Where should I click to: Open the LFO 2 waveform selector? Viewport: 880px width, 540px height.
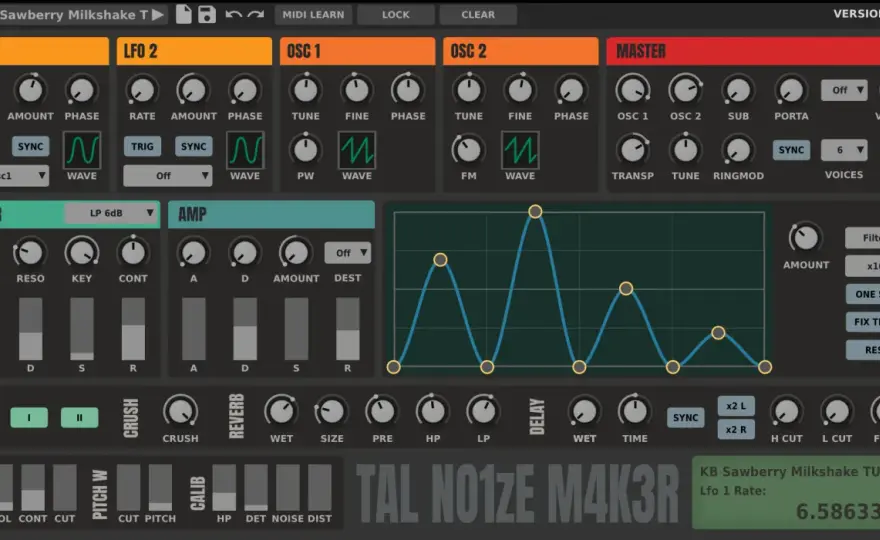[x=245, y=150]
